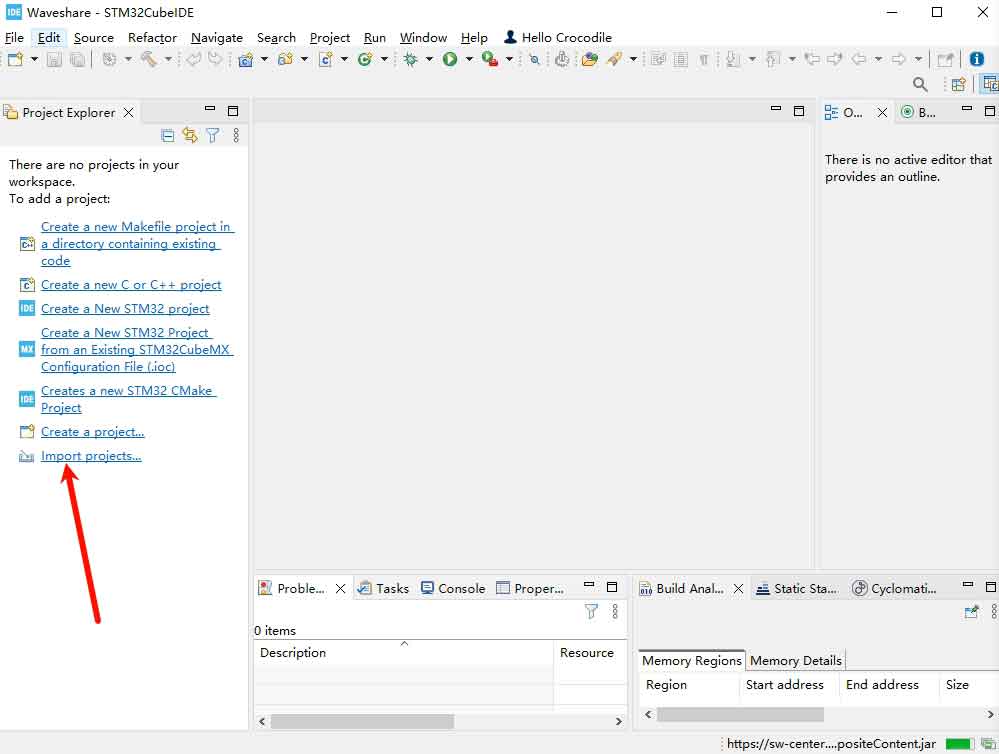Click the Project Explorer filter icon
The image size is (999, 754).
pos(212,135)
